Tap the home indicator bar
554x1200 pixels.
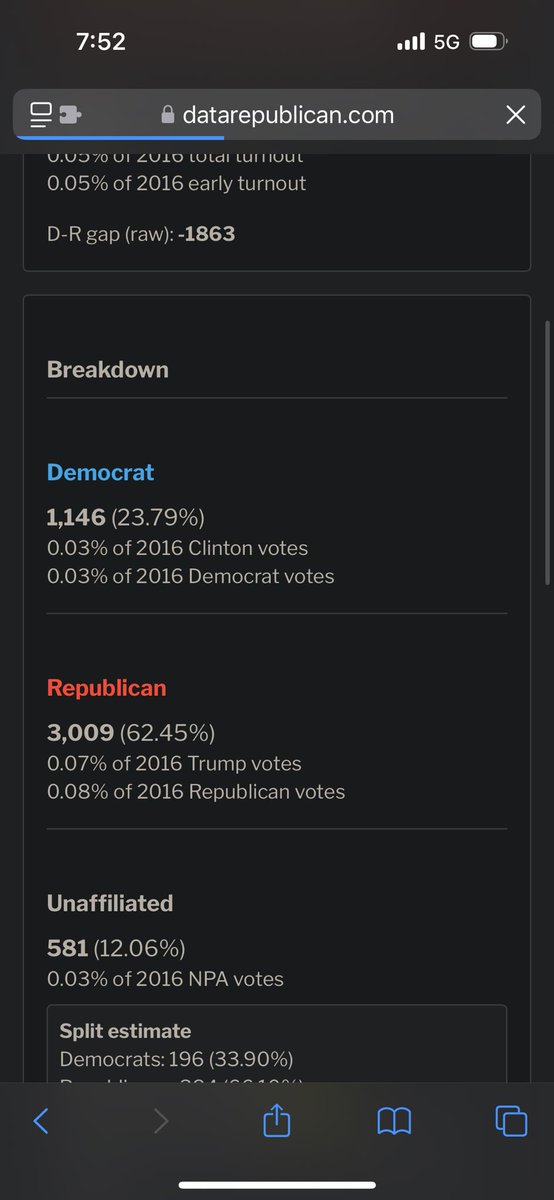[277, 1186]
